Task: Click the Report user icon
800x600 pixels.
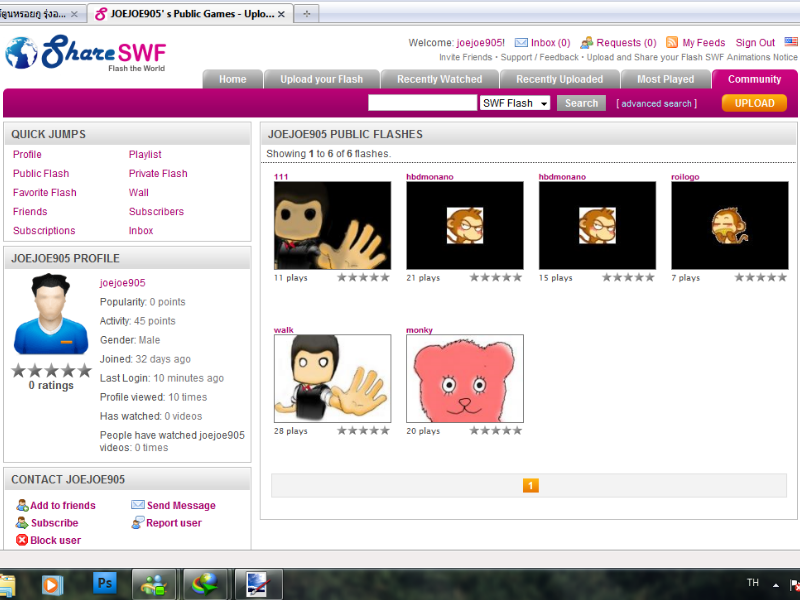Action: click(x=138, y=522)
